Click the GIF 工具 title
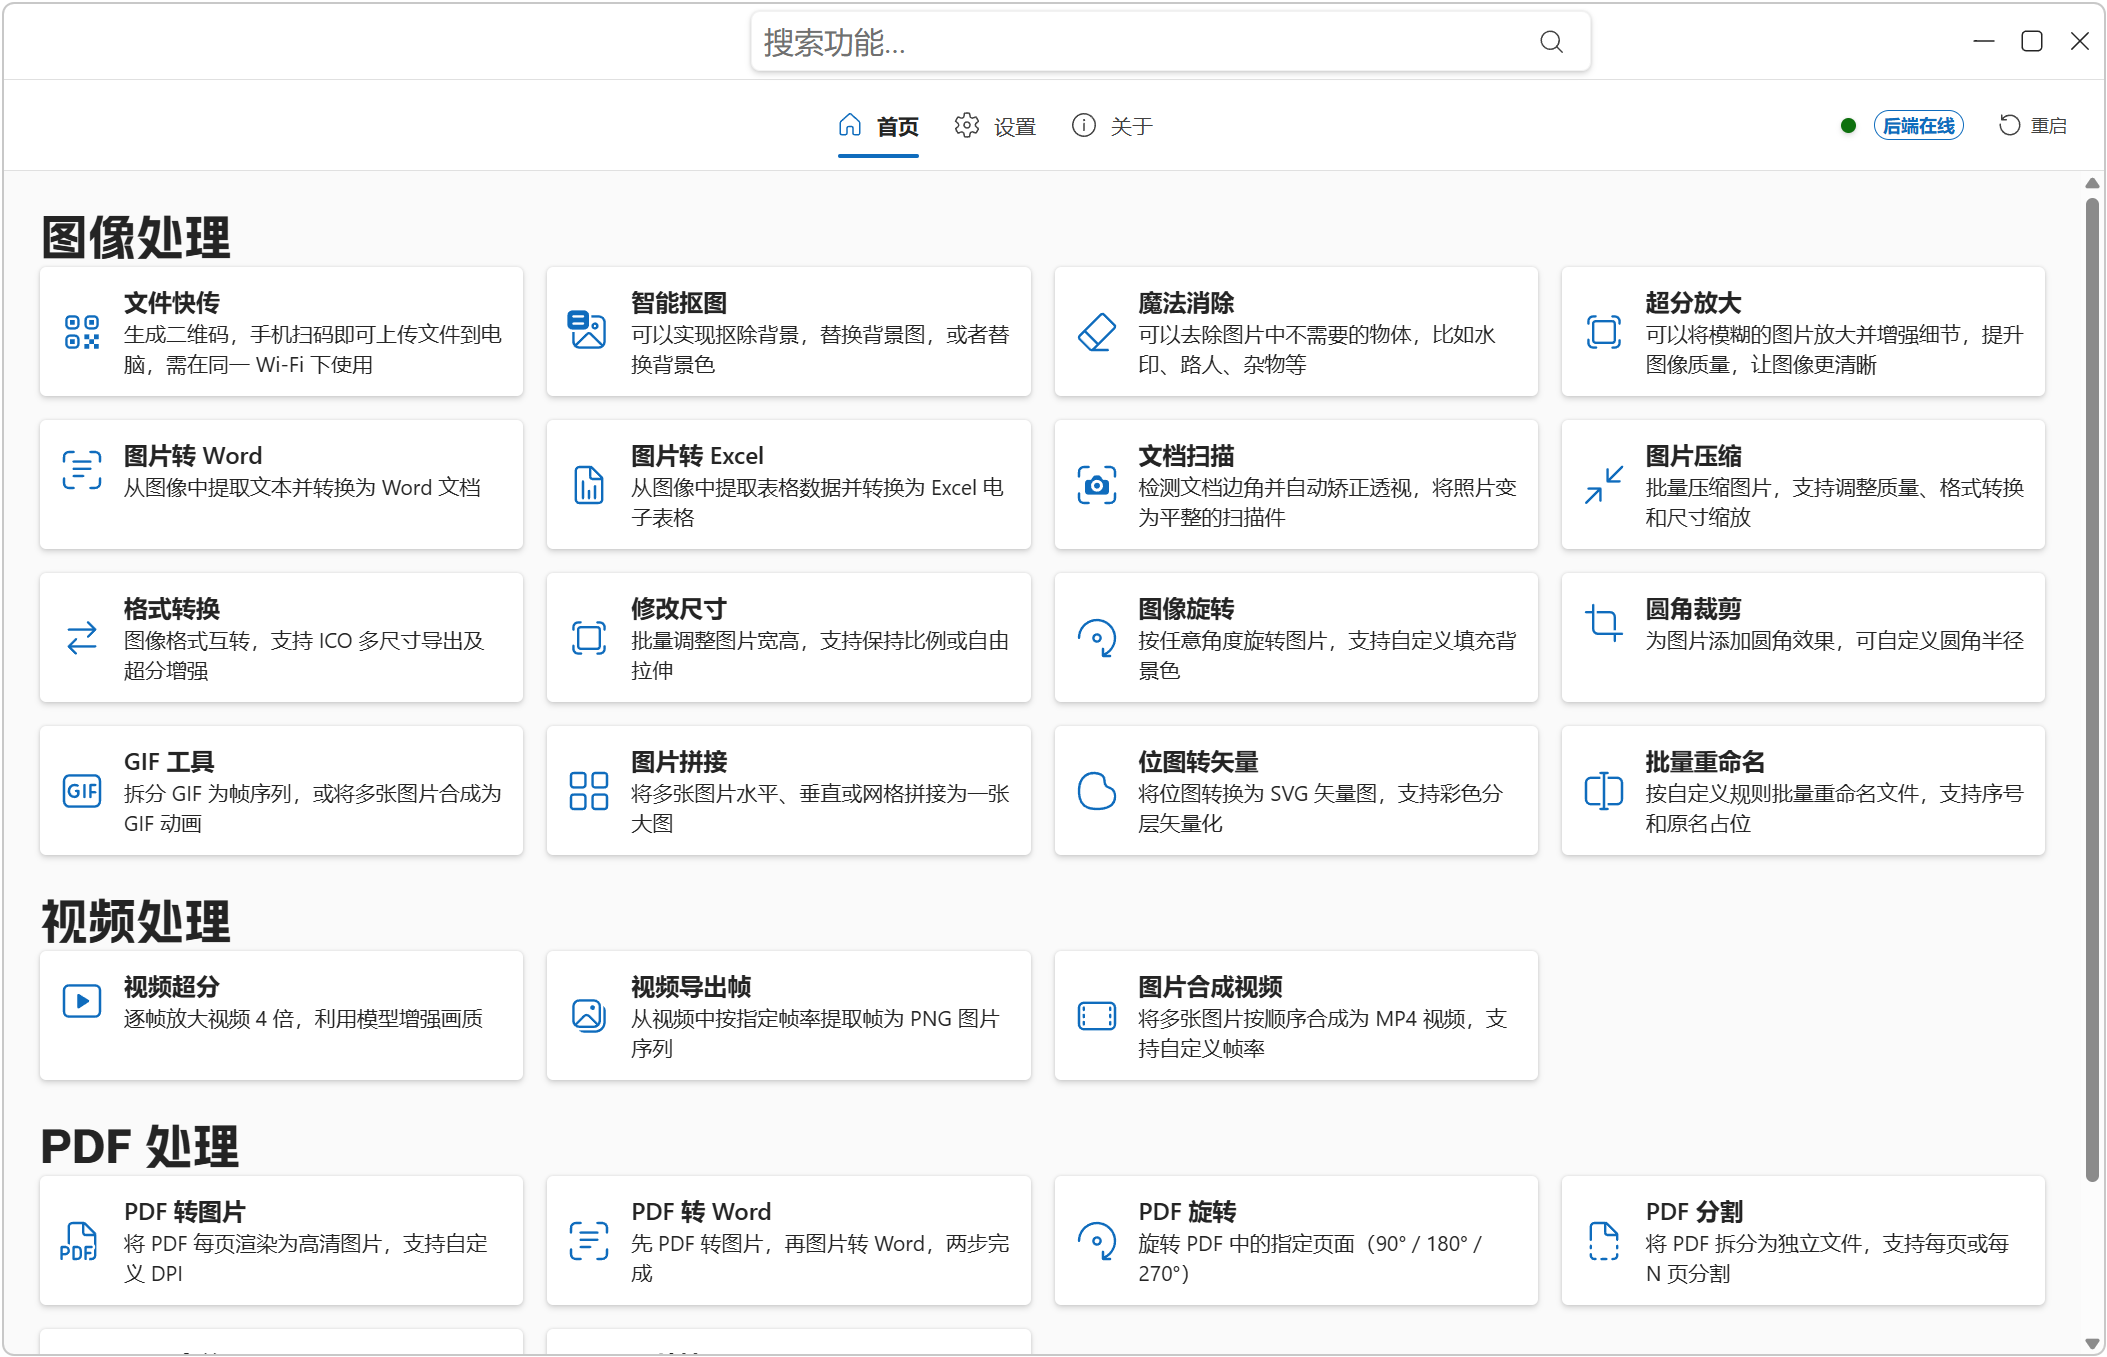The width and height of the screenshot is (2107, 1357). pyautogui.click(x=169, y=762)
